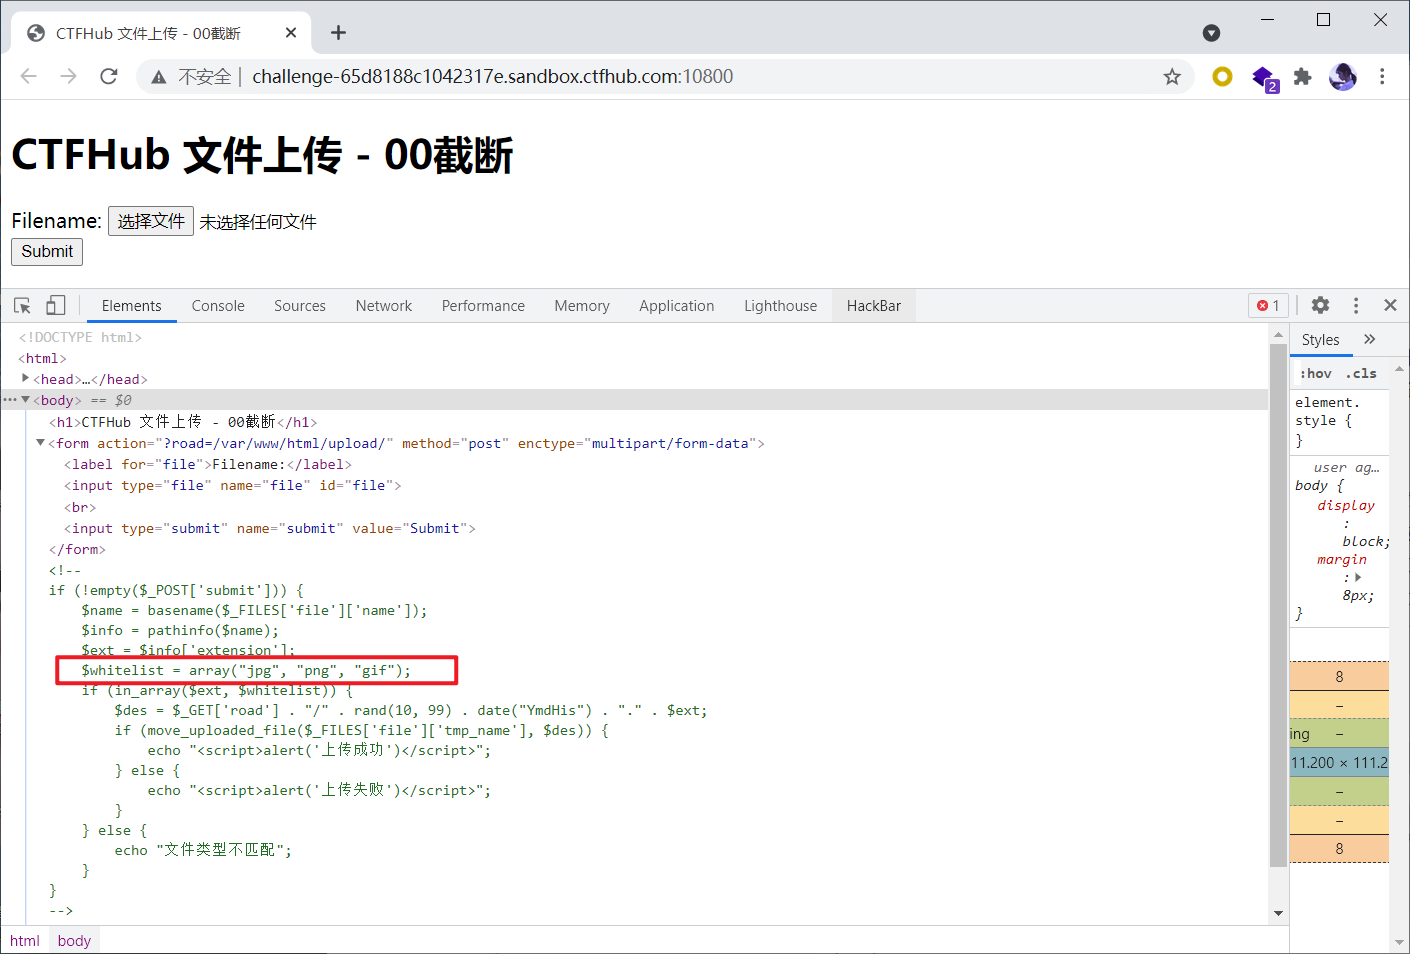Toggle the device toolbar icon

(x=56, y=305)
